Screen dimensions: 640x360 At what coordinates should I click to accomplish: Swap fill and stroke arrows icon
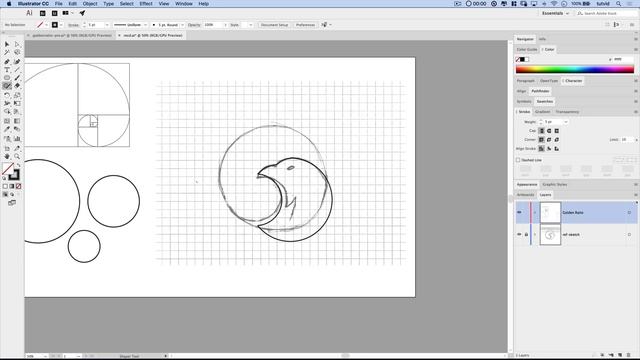click(18, 165)
